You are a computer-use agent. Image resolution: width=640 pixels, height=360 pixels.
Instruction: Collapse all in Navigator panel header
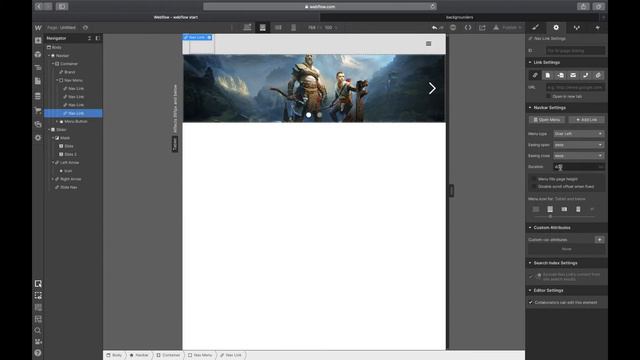89,38
